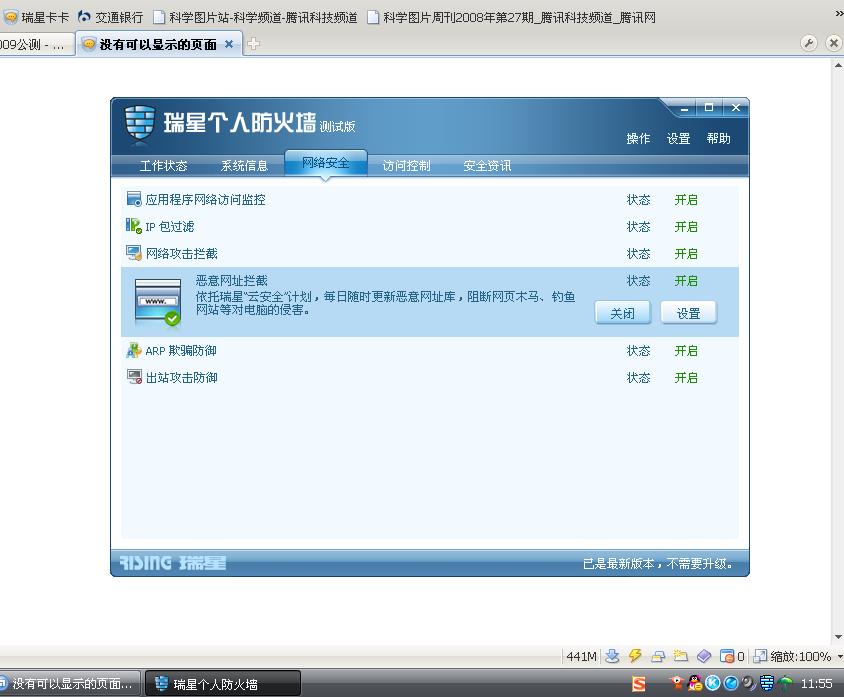Click the sparkle new-window status bar icon
The image size is (844, 697).
pyautogui.click(x=681, y=656)
